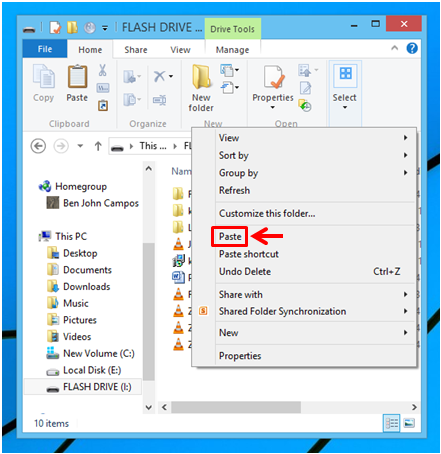Choose Paste from the context menu

tap(230, 237)
